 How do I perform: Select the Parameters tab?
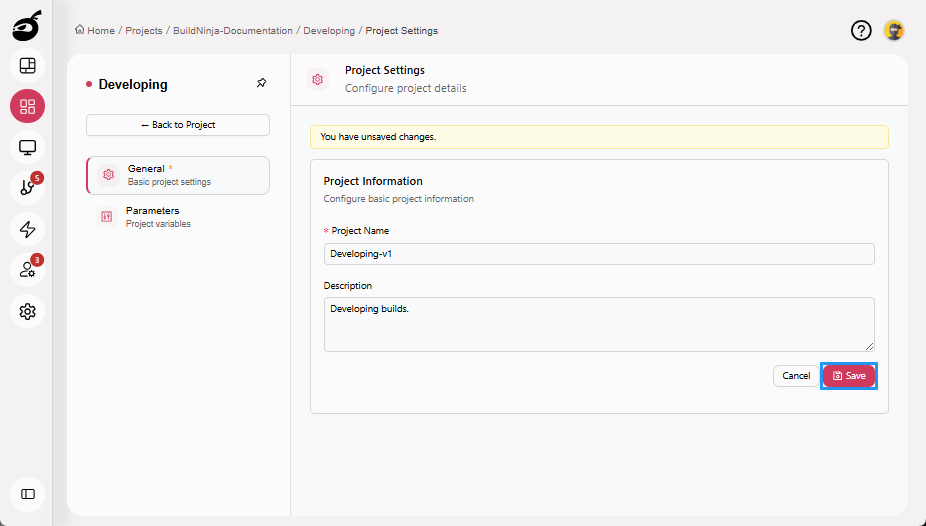click(x=178, y=217)
